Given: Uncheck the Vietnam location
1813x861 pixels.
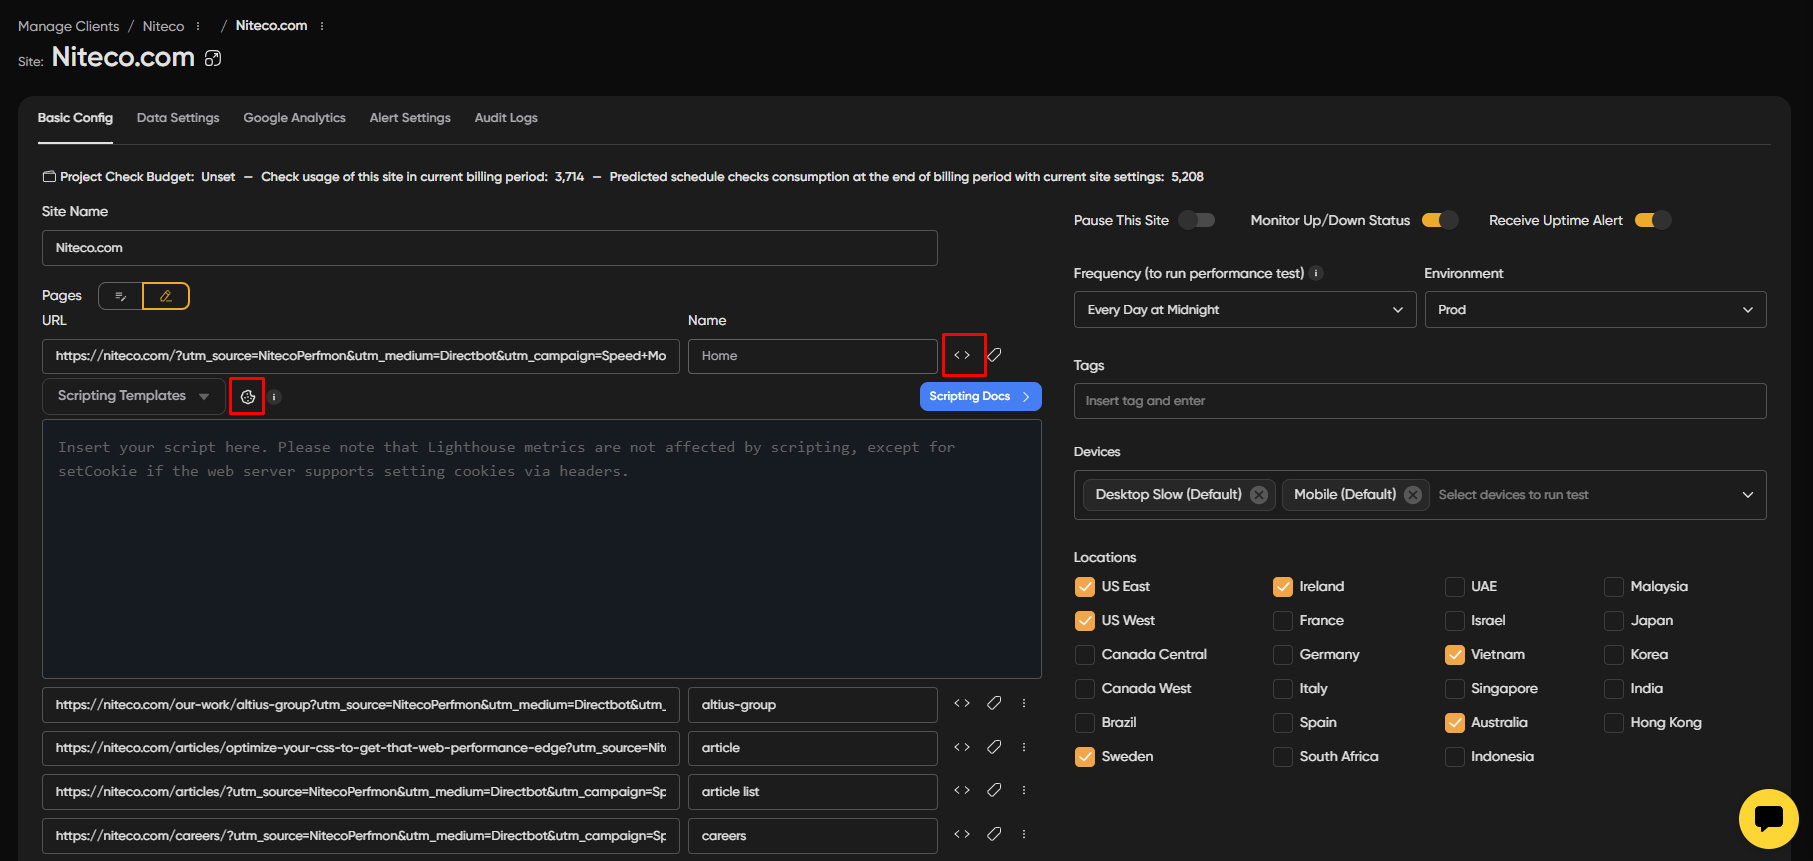Looking at the screenshot, I should coord(1455,655).
